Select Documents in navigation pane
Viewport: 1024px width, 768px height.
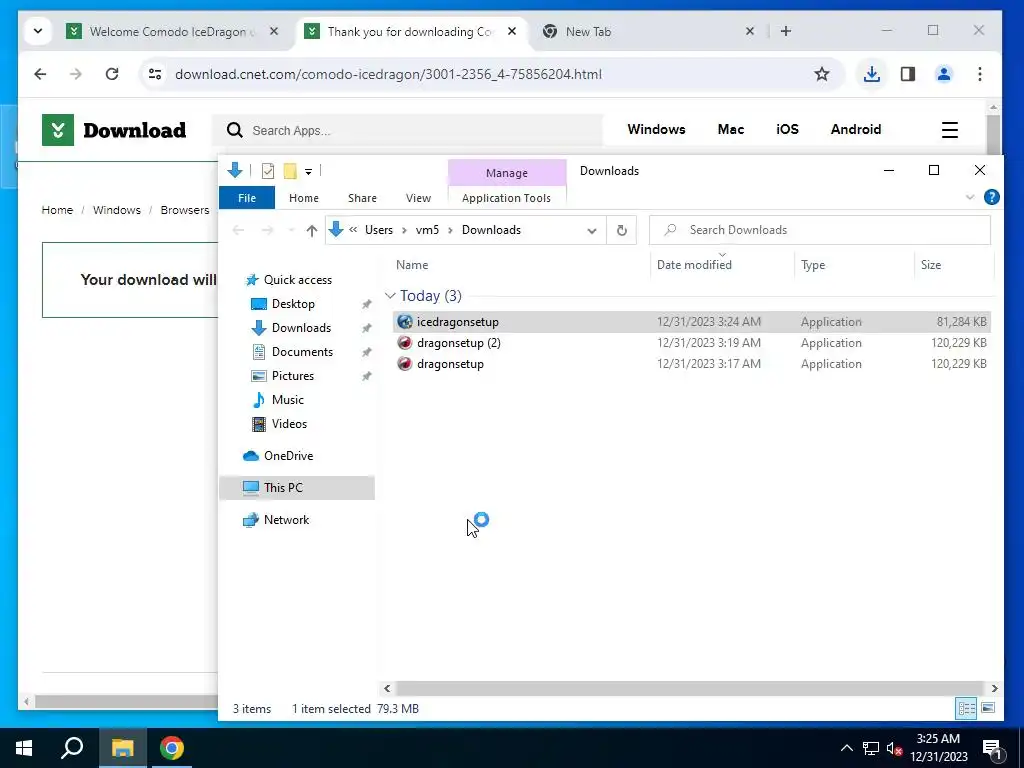pos(302,352)
